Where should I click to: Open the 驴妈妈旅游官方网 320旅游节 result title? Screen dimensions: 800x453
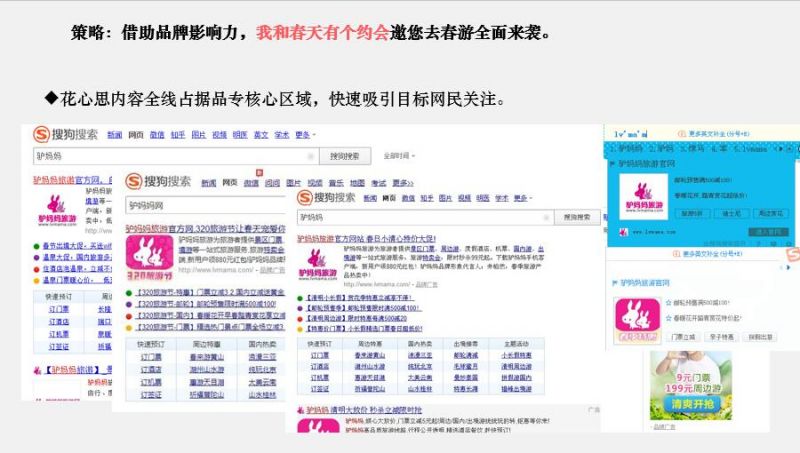[206, 228]
